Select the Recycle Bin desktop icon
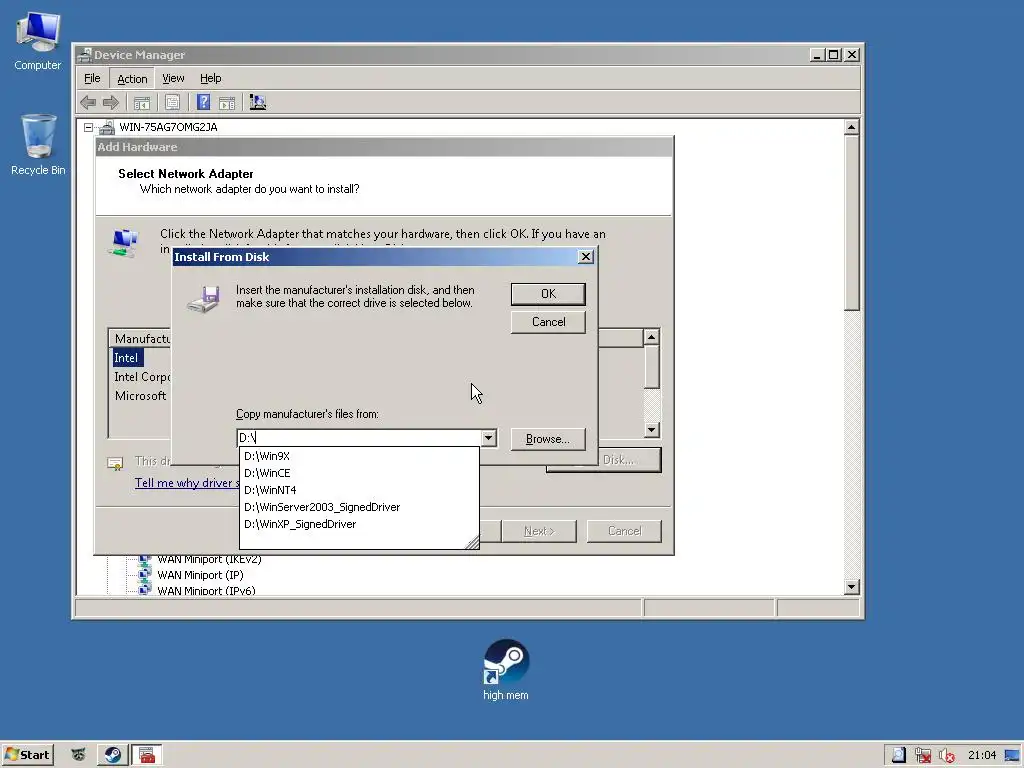The image size is (1024, 768). (38, 145)
